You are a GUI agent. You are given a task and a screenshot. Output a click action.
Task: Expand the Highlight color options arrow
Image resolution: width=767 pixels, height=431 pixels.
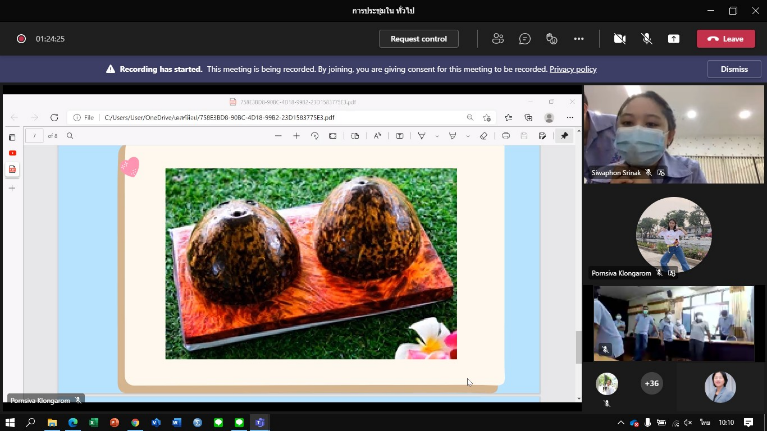coord(468,136)
